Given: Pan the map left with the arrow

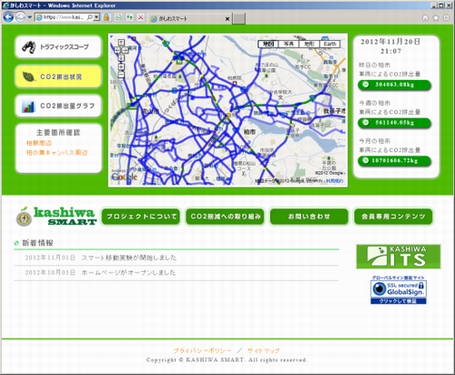Looking at the screenshot, I should point(117,50).
